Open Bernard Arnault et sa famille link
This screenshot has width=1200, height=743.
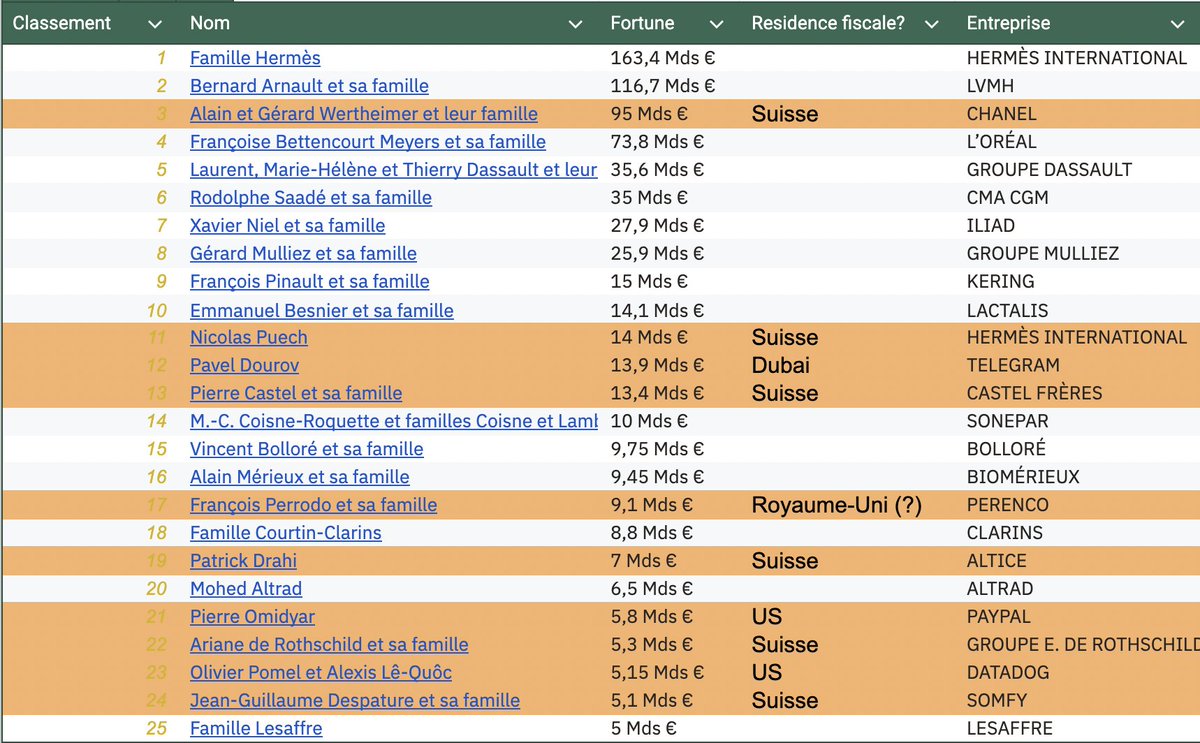pos(309,86)
